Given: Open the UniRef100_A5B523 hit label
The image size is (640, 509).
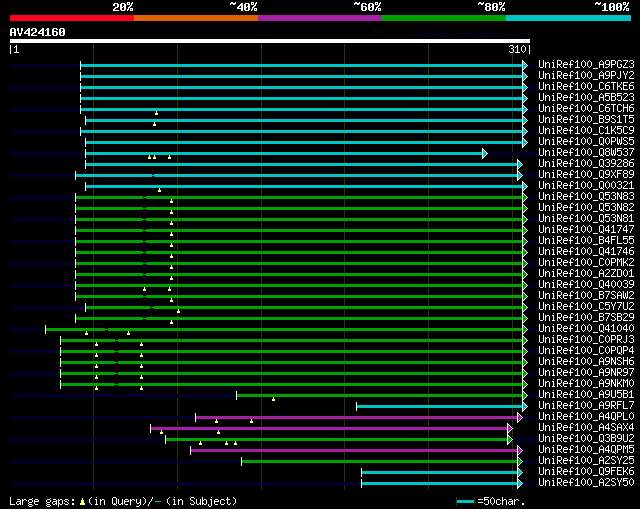Looking at the screenshot, I should click(586, 98).
